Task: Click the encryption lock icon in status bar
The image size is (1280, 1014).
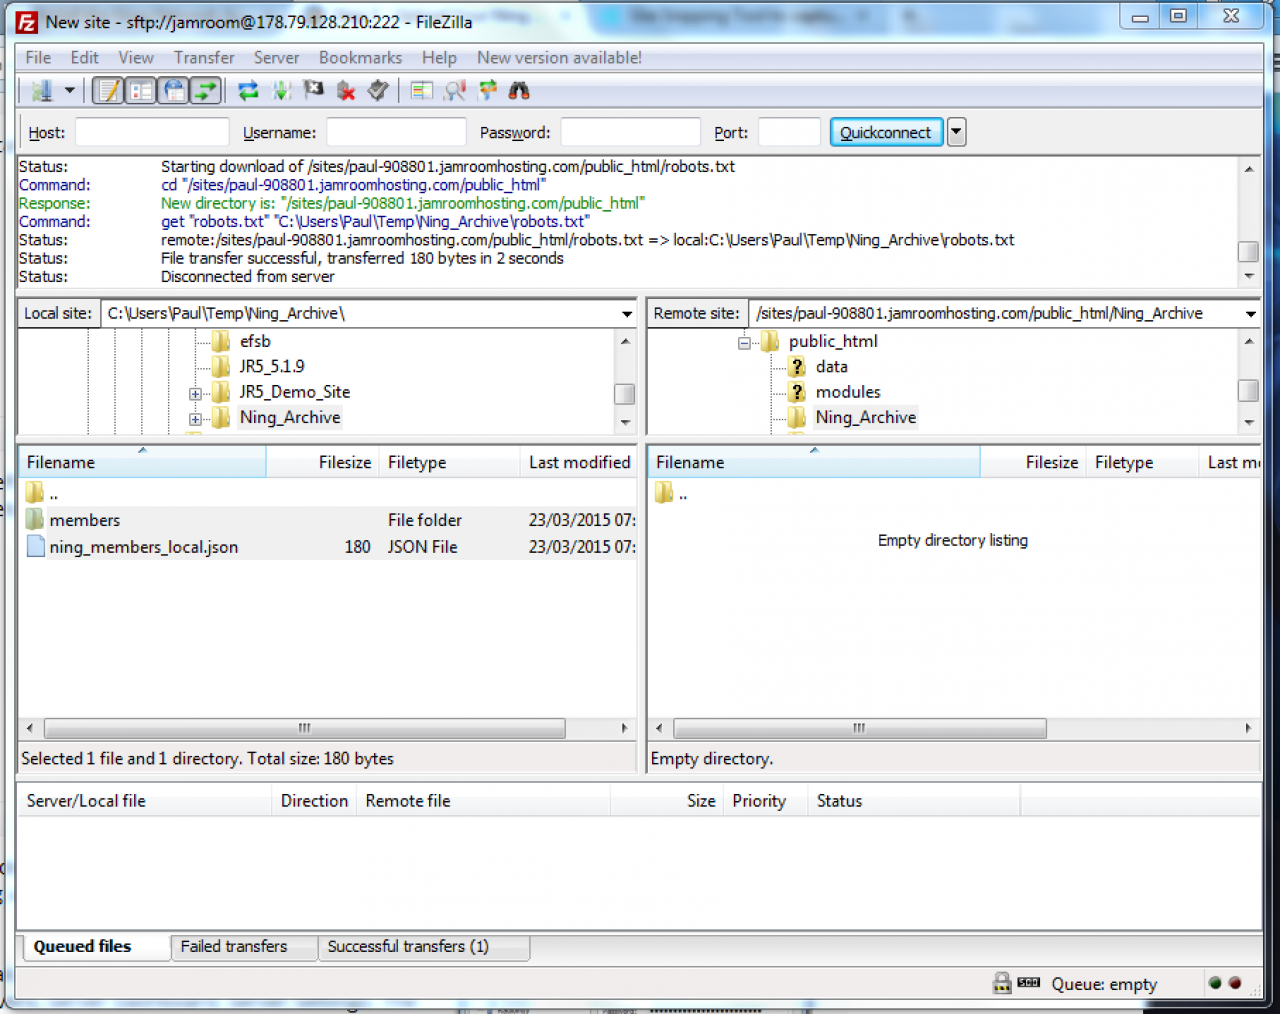Action: 1001,984
